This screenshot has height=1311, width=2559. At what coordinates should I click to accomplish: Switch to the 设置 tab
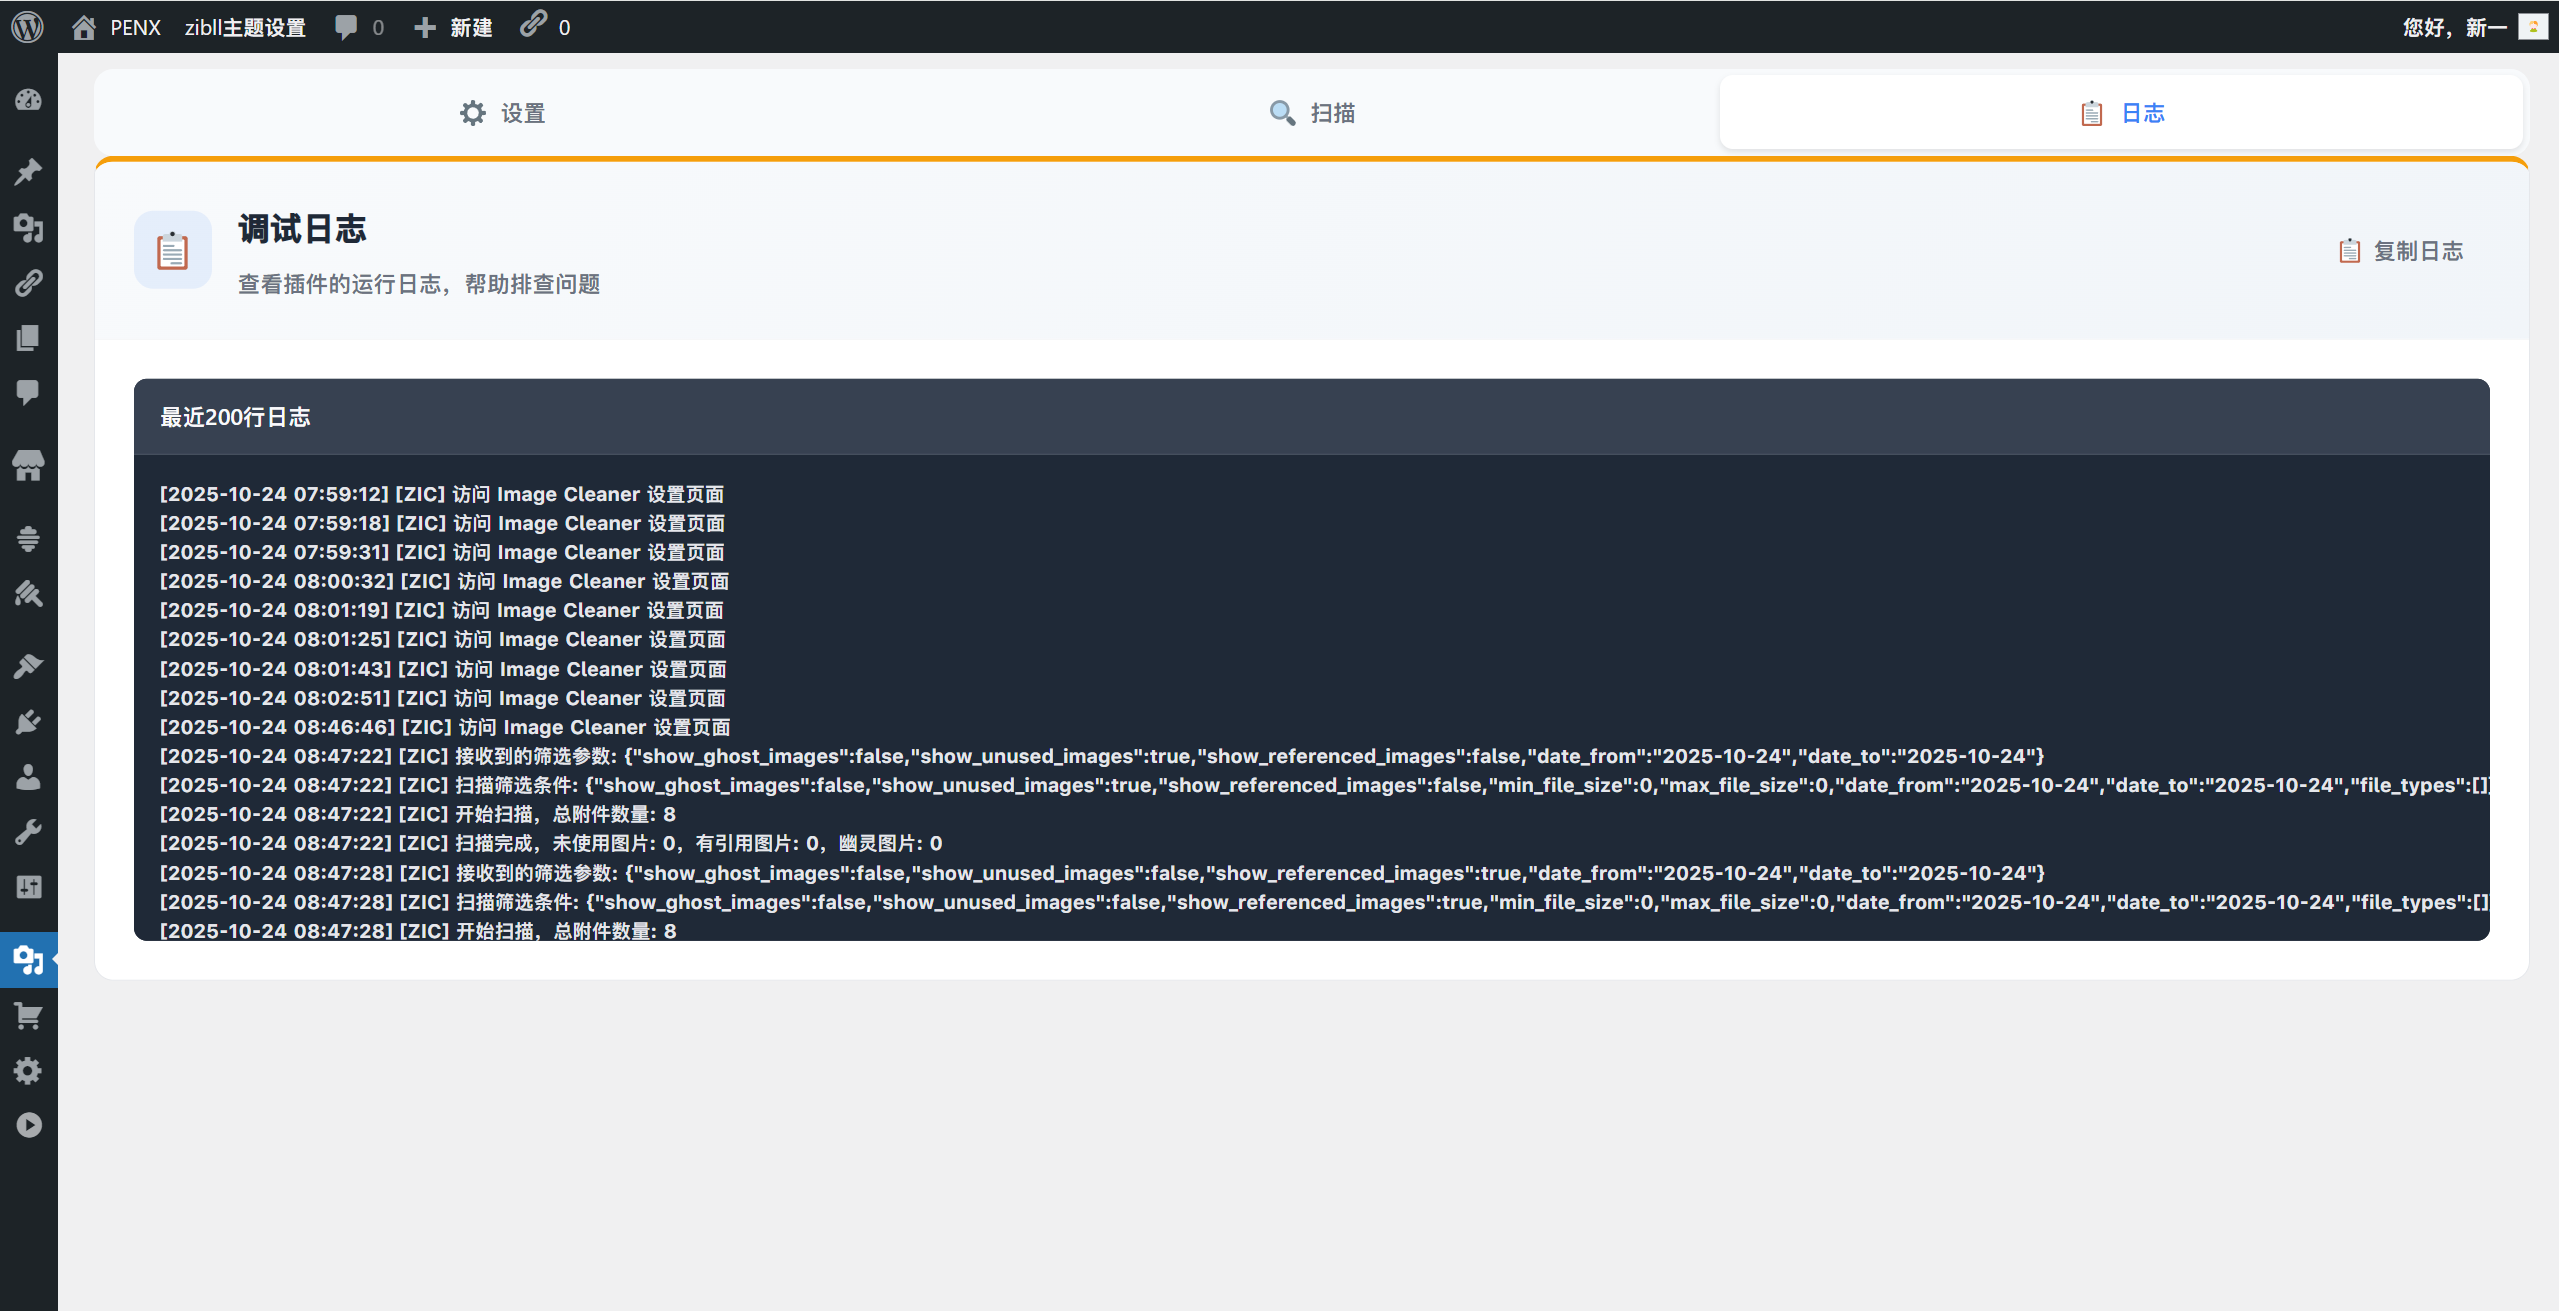pos(502,113)
